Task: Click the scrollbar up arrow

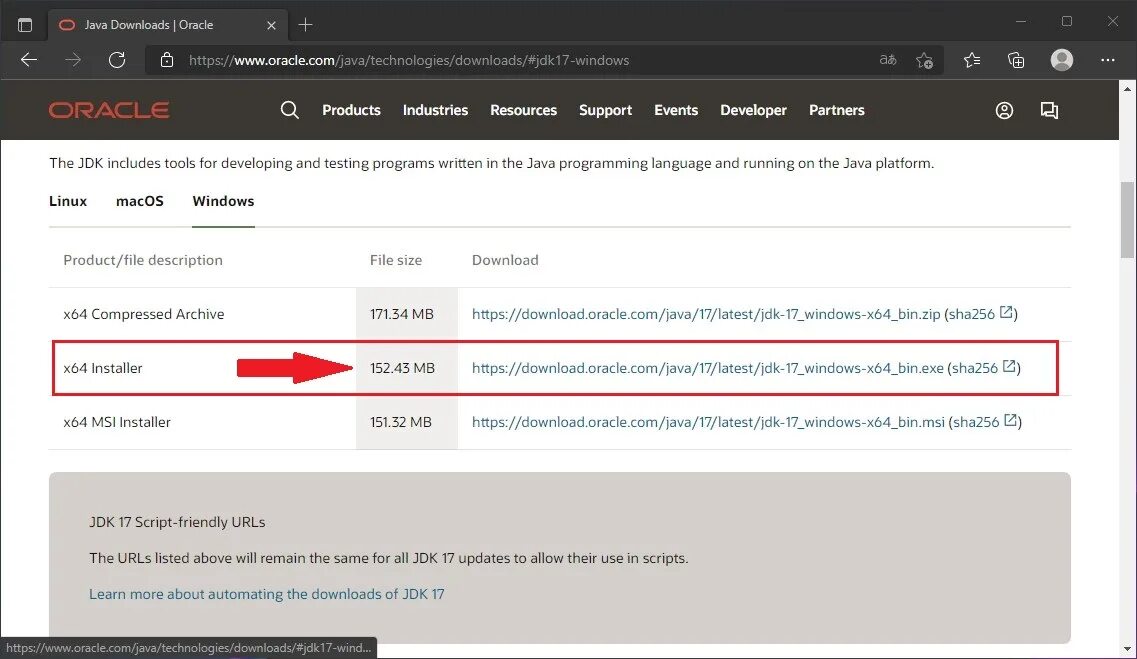Action: tap(1127, 88)
